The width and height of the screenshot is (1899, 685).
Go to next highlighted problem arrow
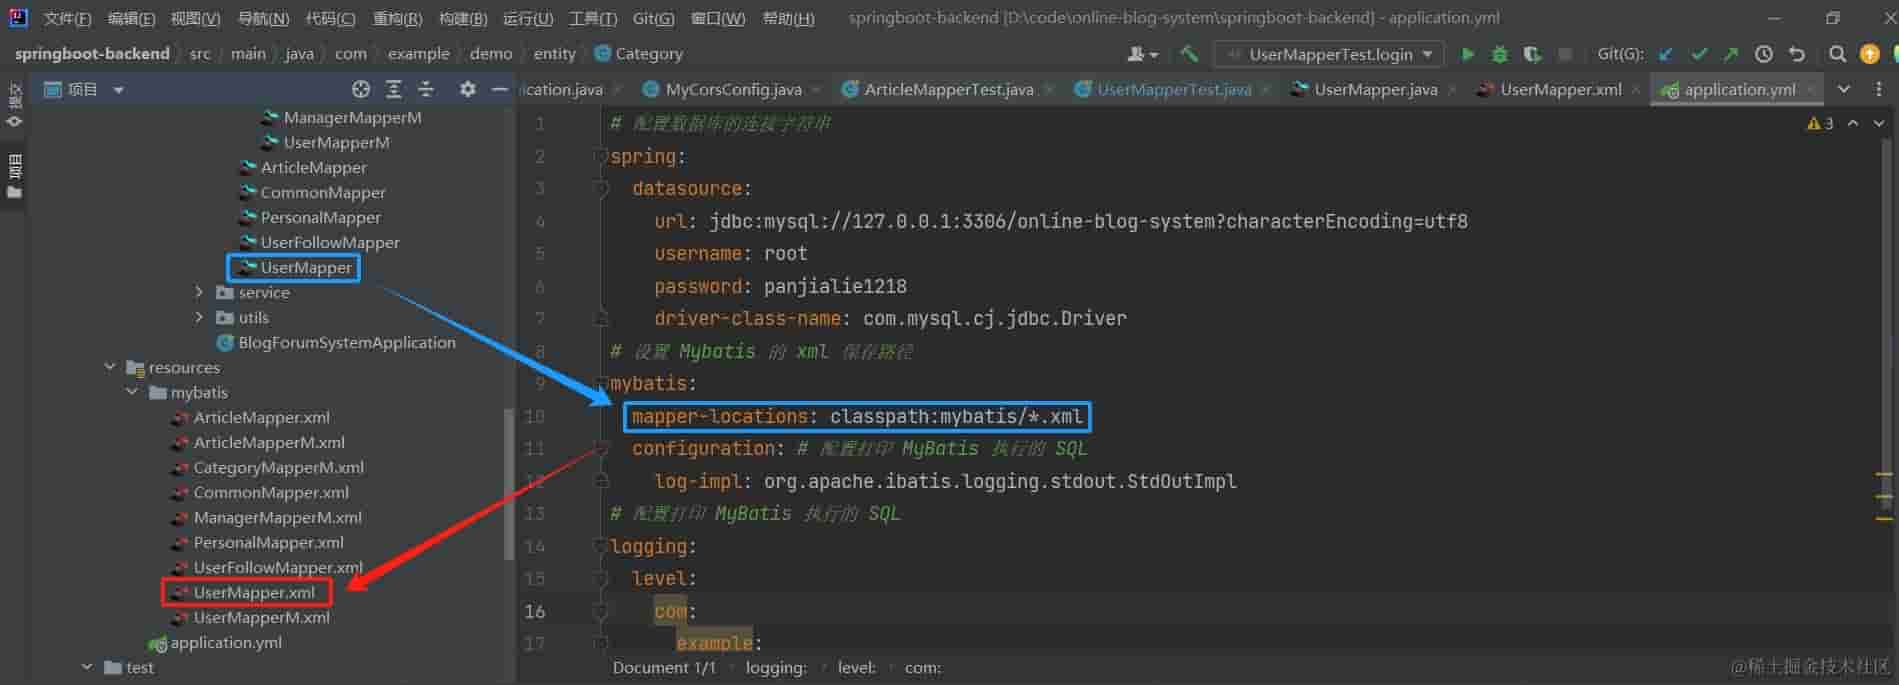tap(1879, 123)
